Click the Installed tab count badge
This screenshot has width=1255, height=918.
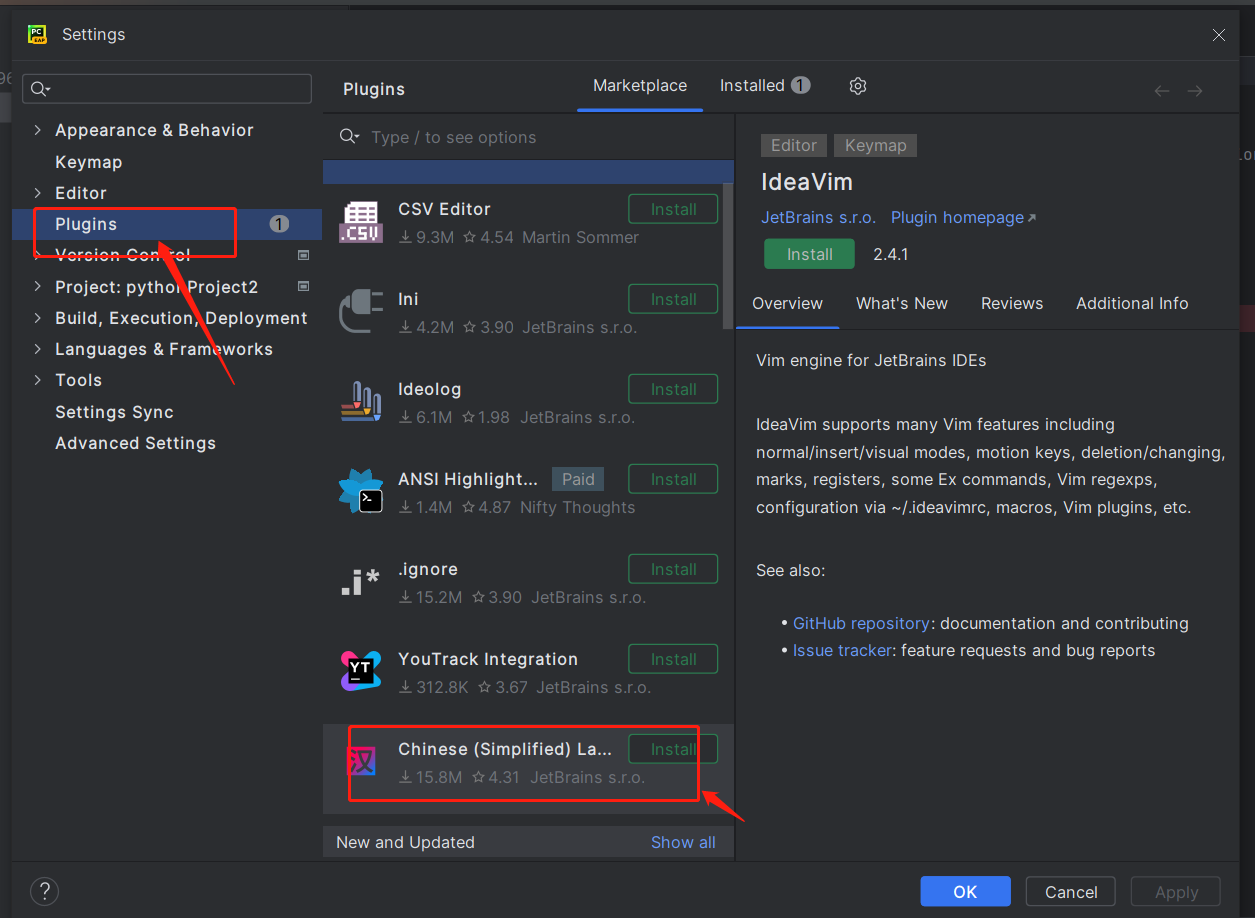(801, 85)
